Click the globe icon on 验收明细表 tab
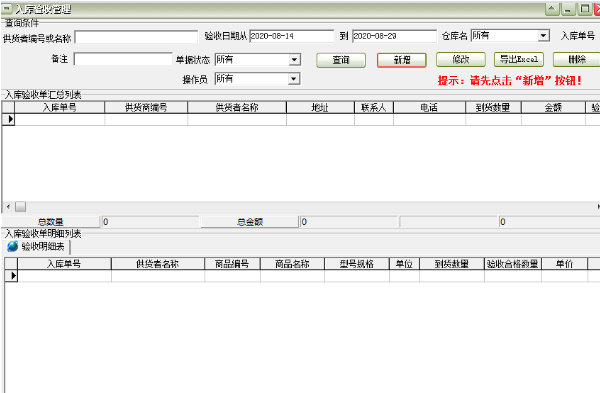 (13, 246)
